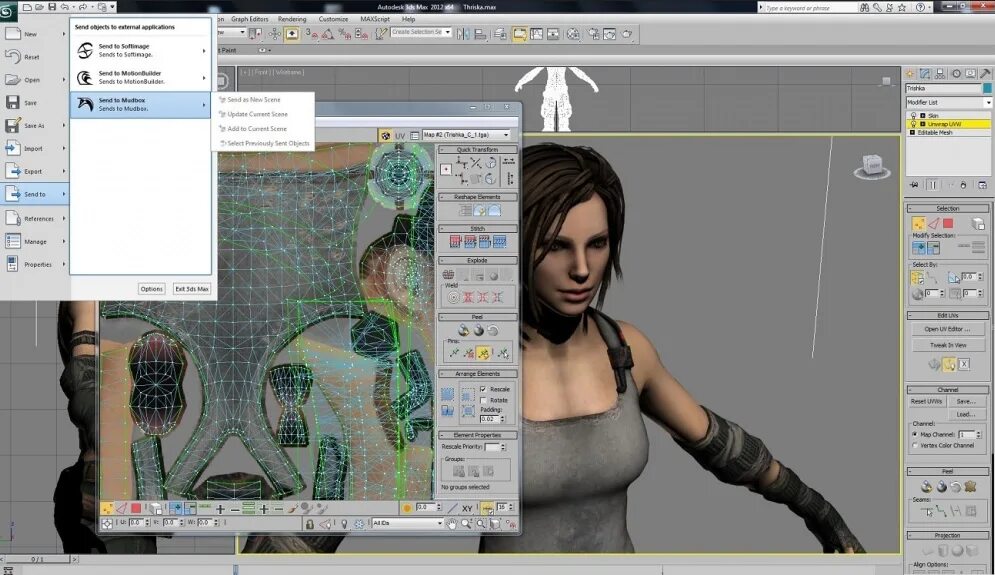This screenshot has width=995, height=575.
Task: Click the Render teapot icon
Action: pyautogui.click(x=627, y=34)
